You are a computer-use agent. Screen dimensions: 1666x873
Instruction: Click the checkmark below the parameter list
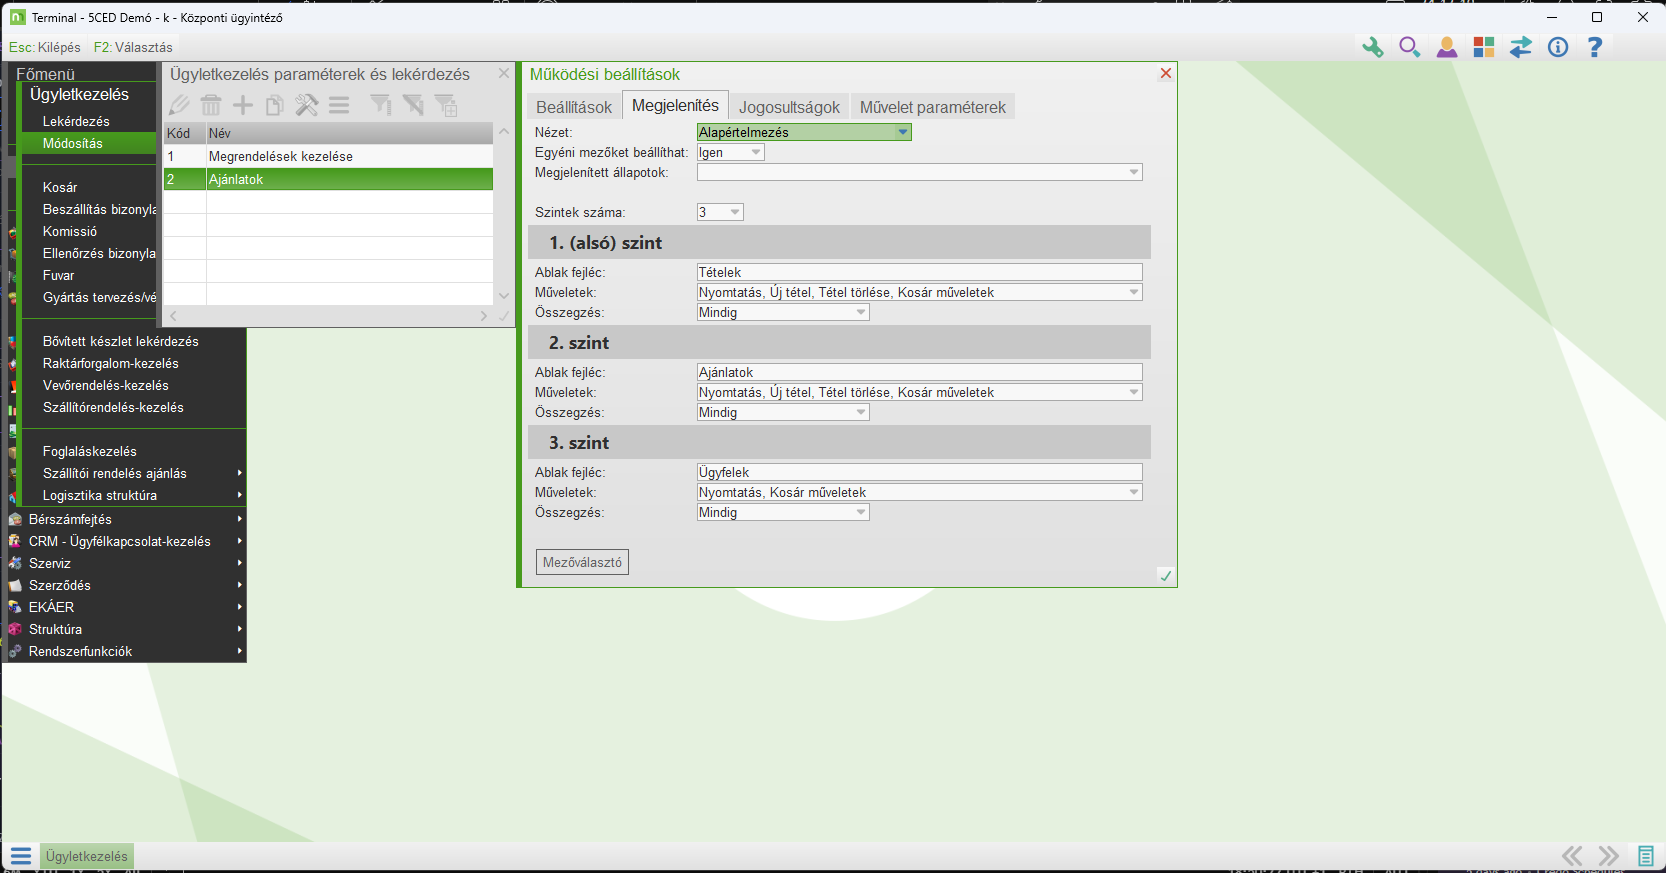tap(503, 316)
